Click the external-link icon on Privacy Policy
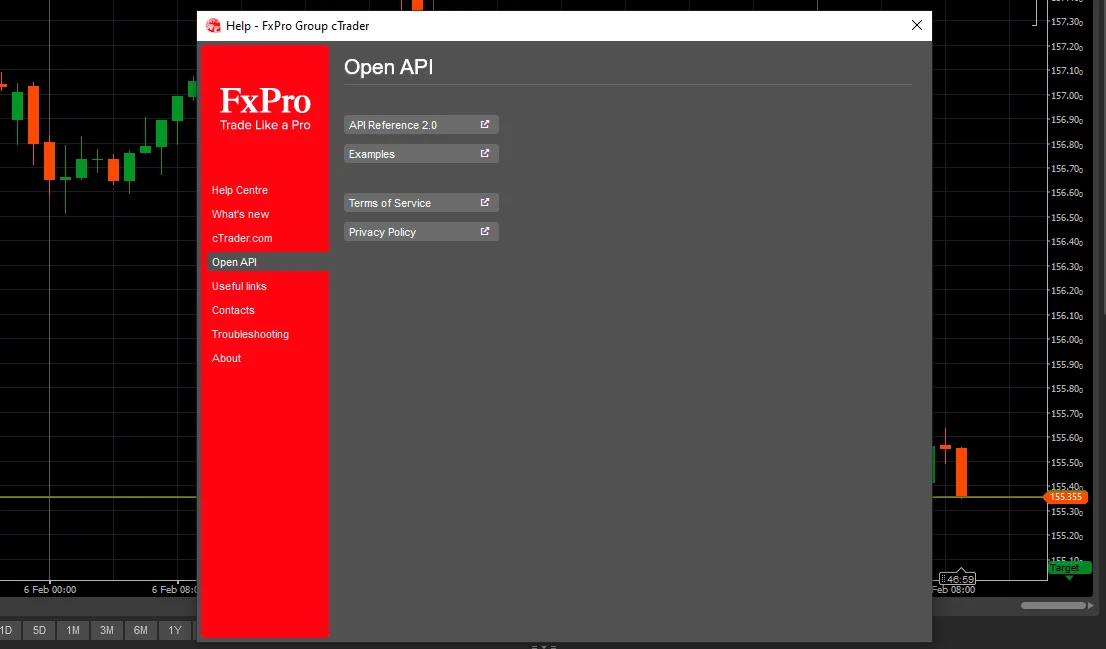The image size is (1106, 649). pos(487,231)
